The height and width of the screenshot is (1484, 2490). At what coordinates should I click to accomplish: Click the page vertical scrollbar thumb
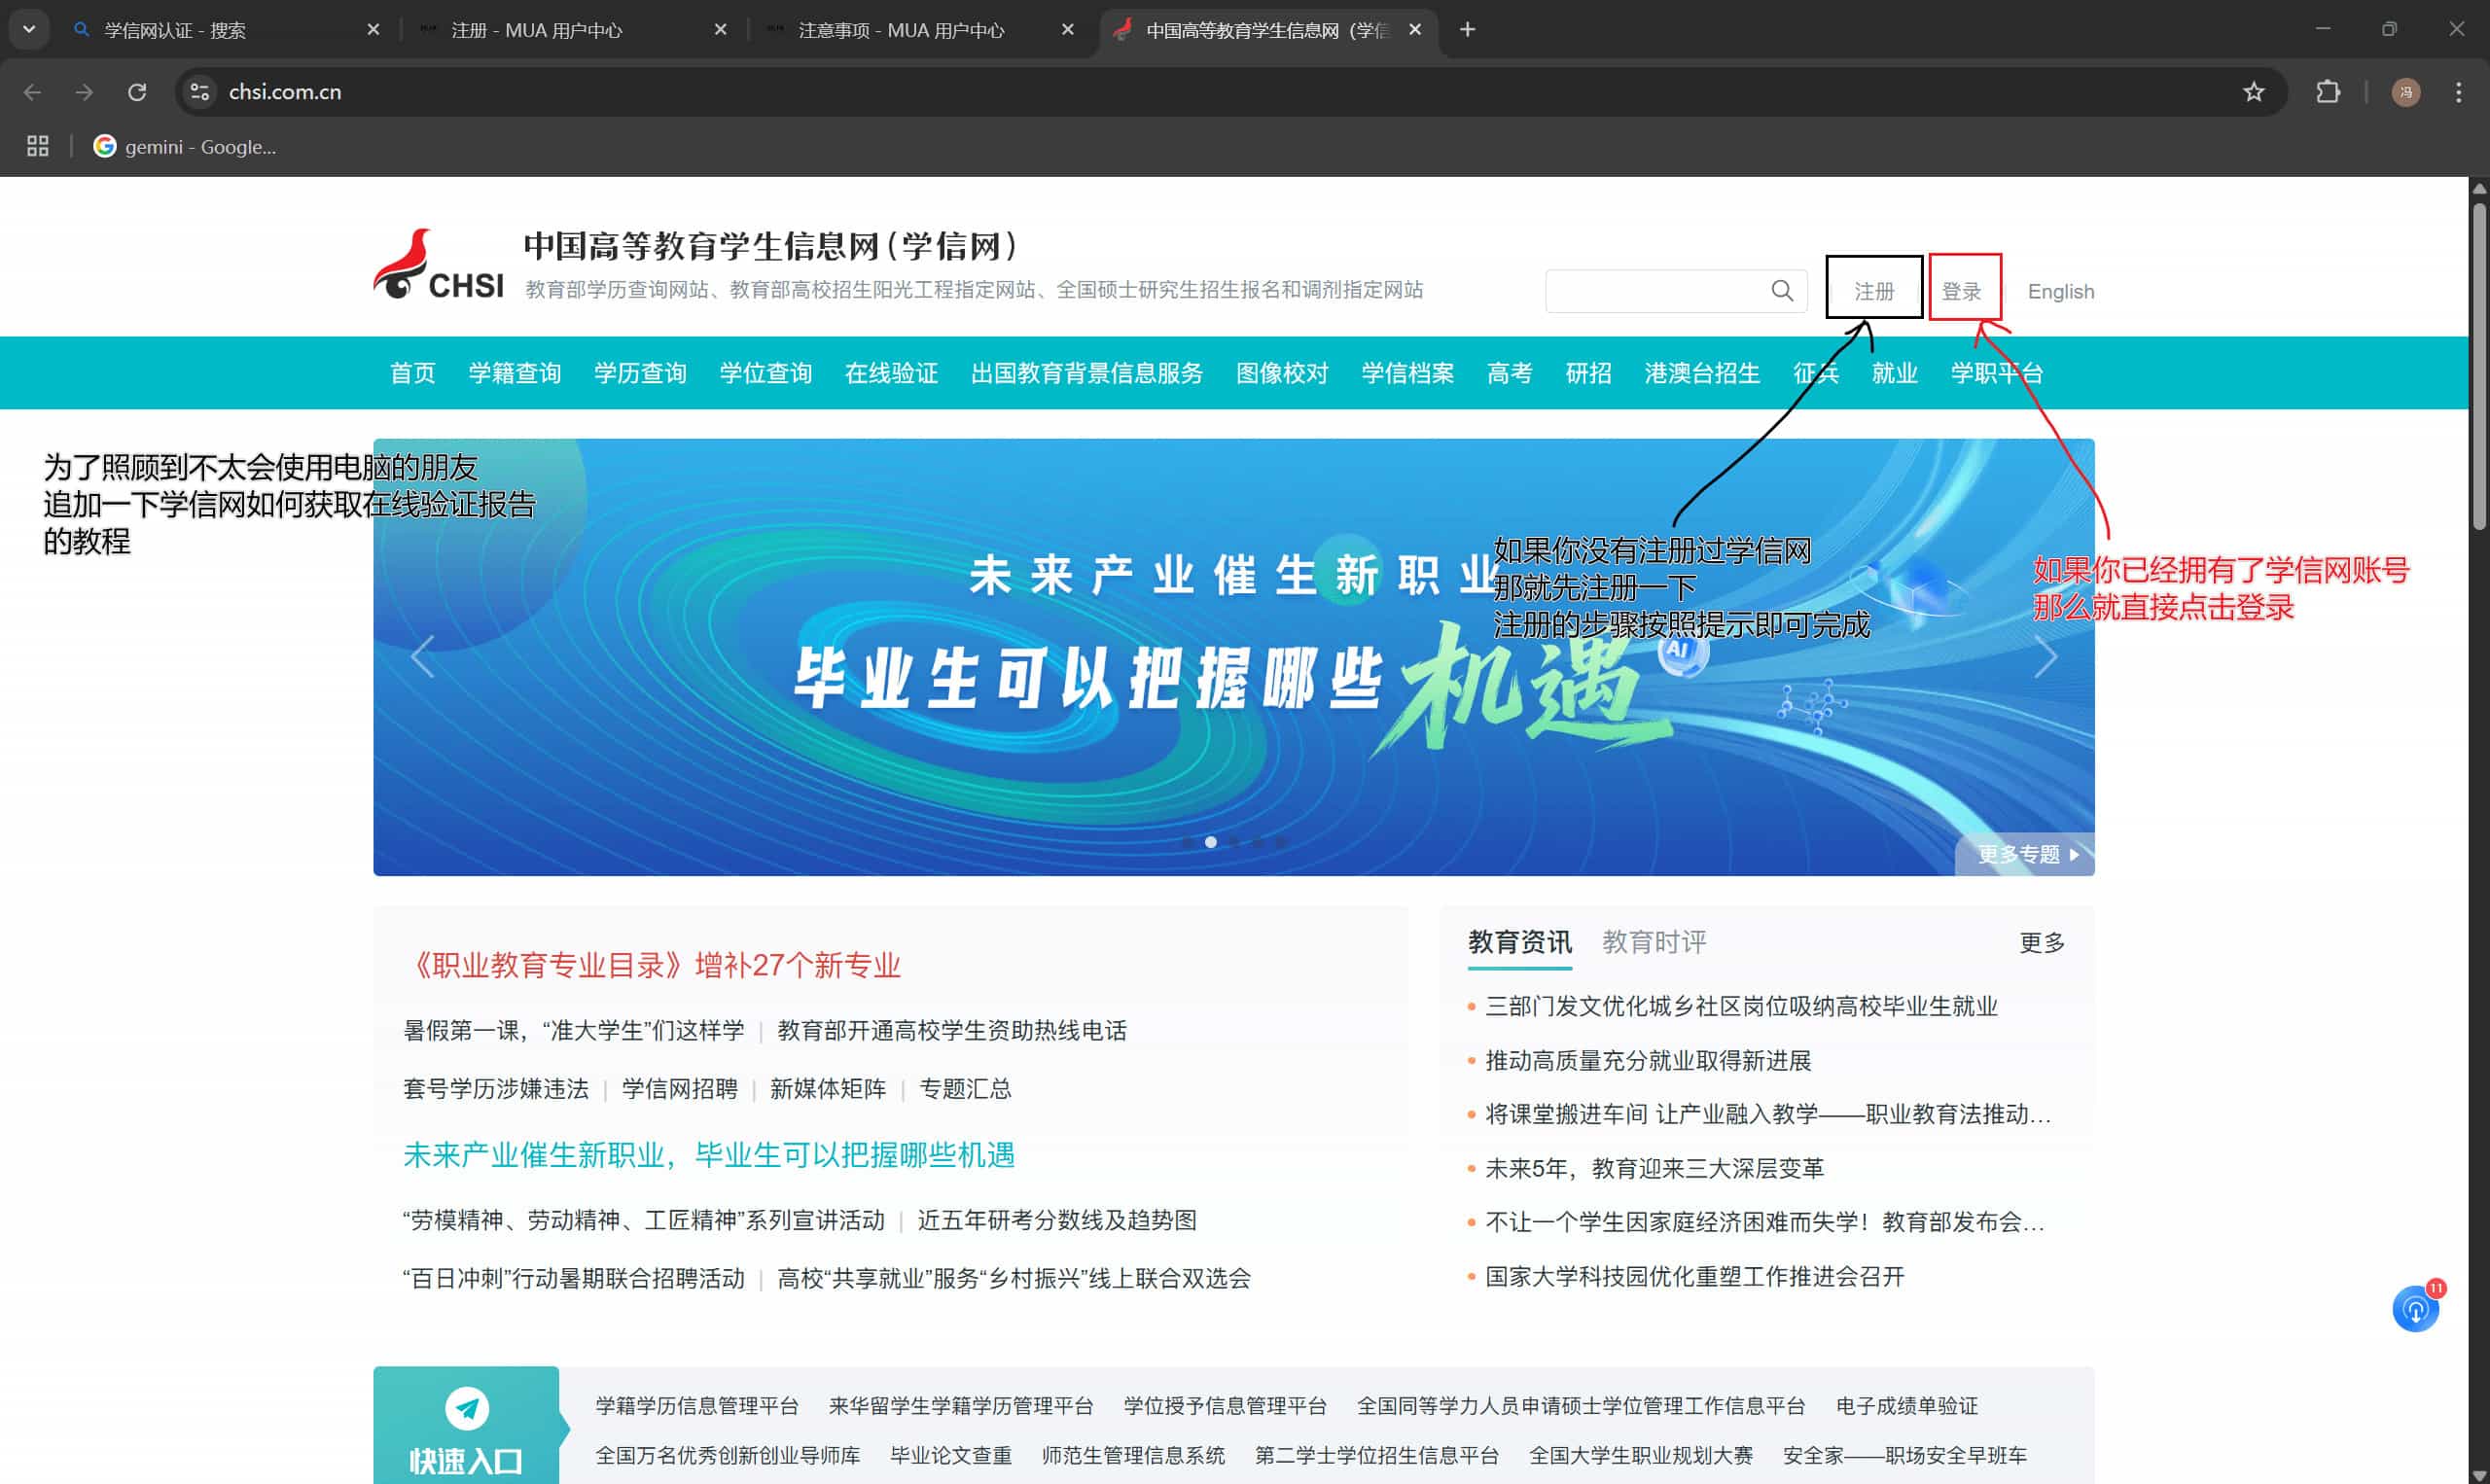pyautogui.click(x=2479, y=365)
